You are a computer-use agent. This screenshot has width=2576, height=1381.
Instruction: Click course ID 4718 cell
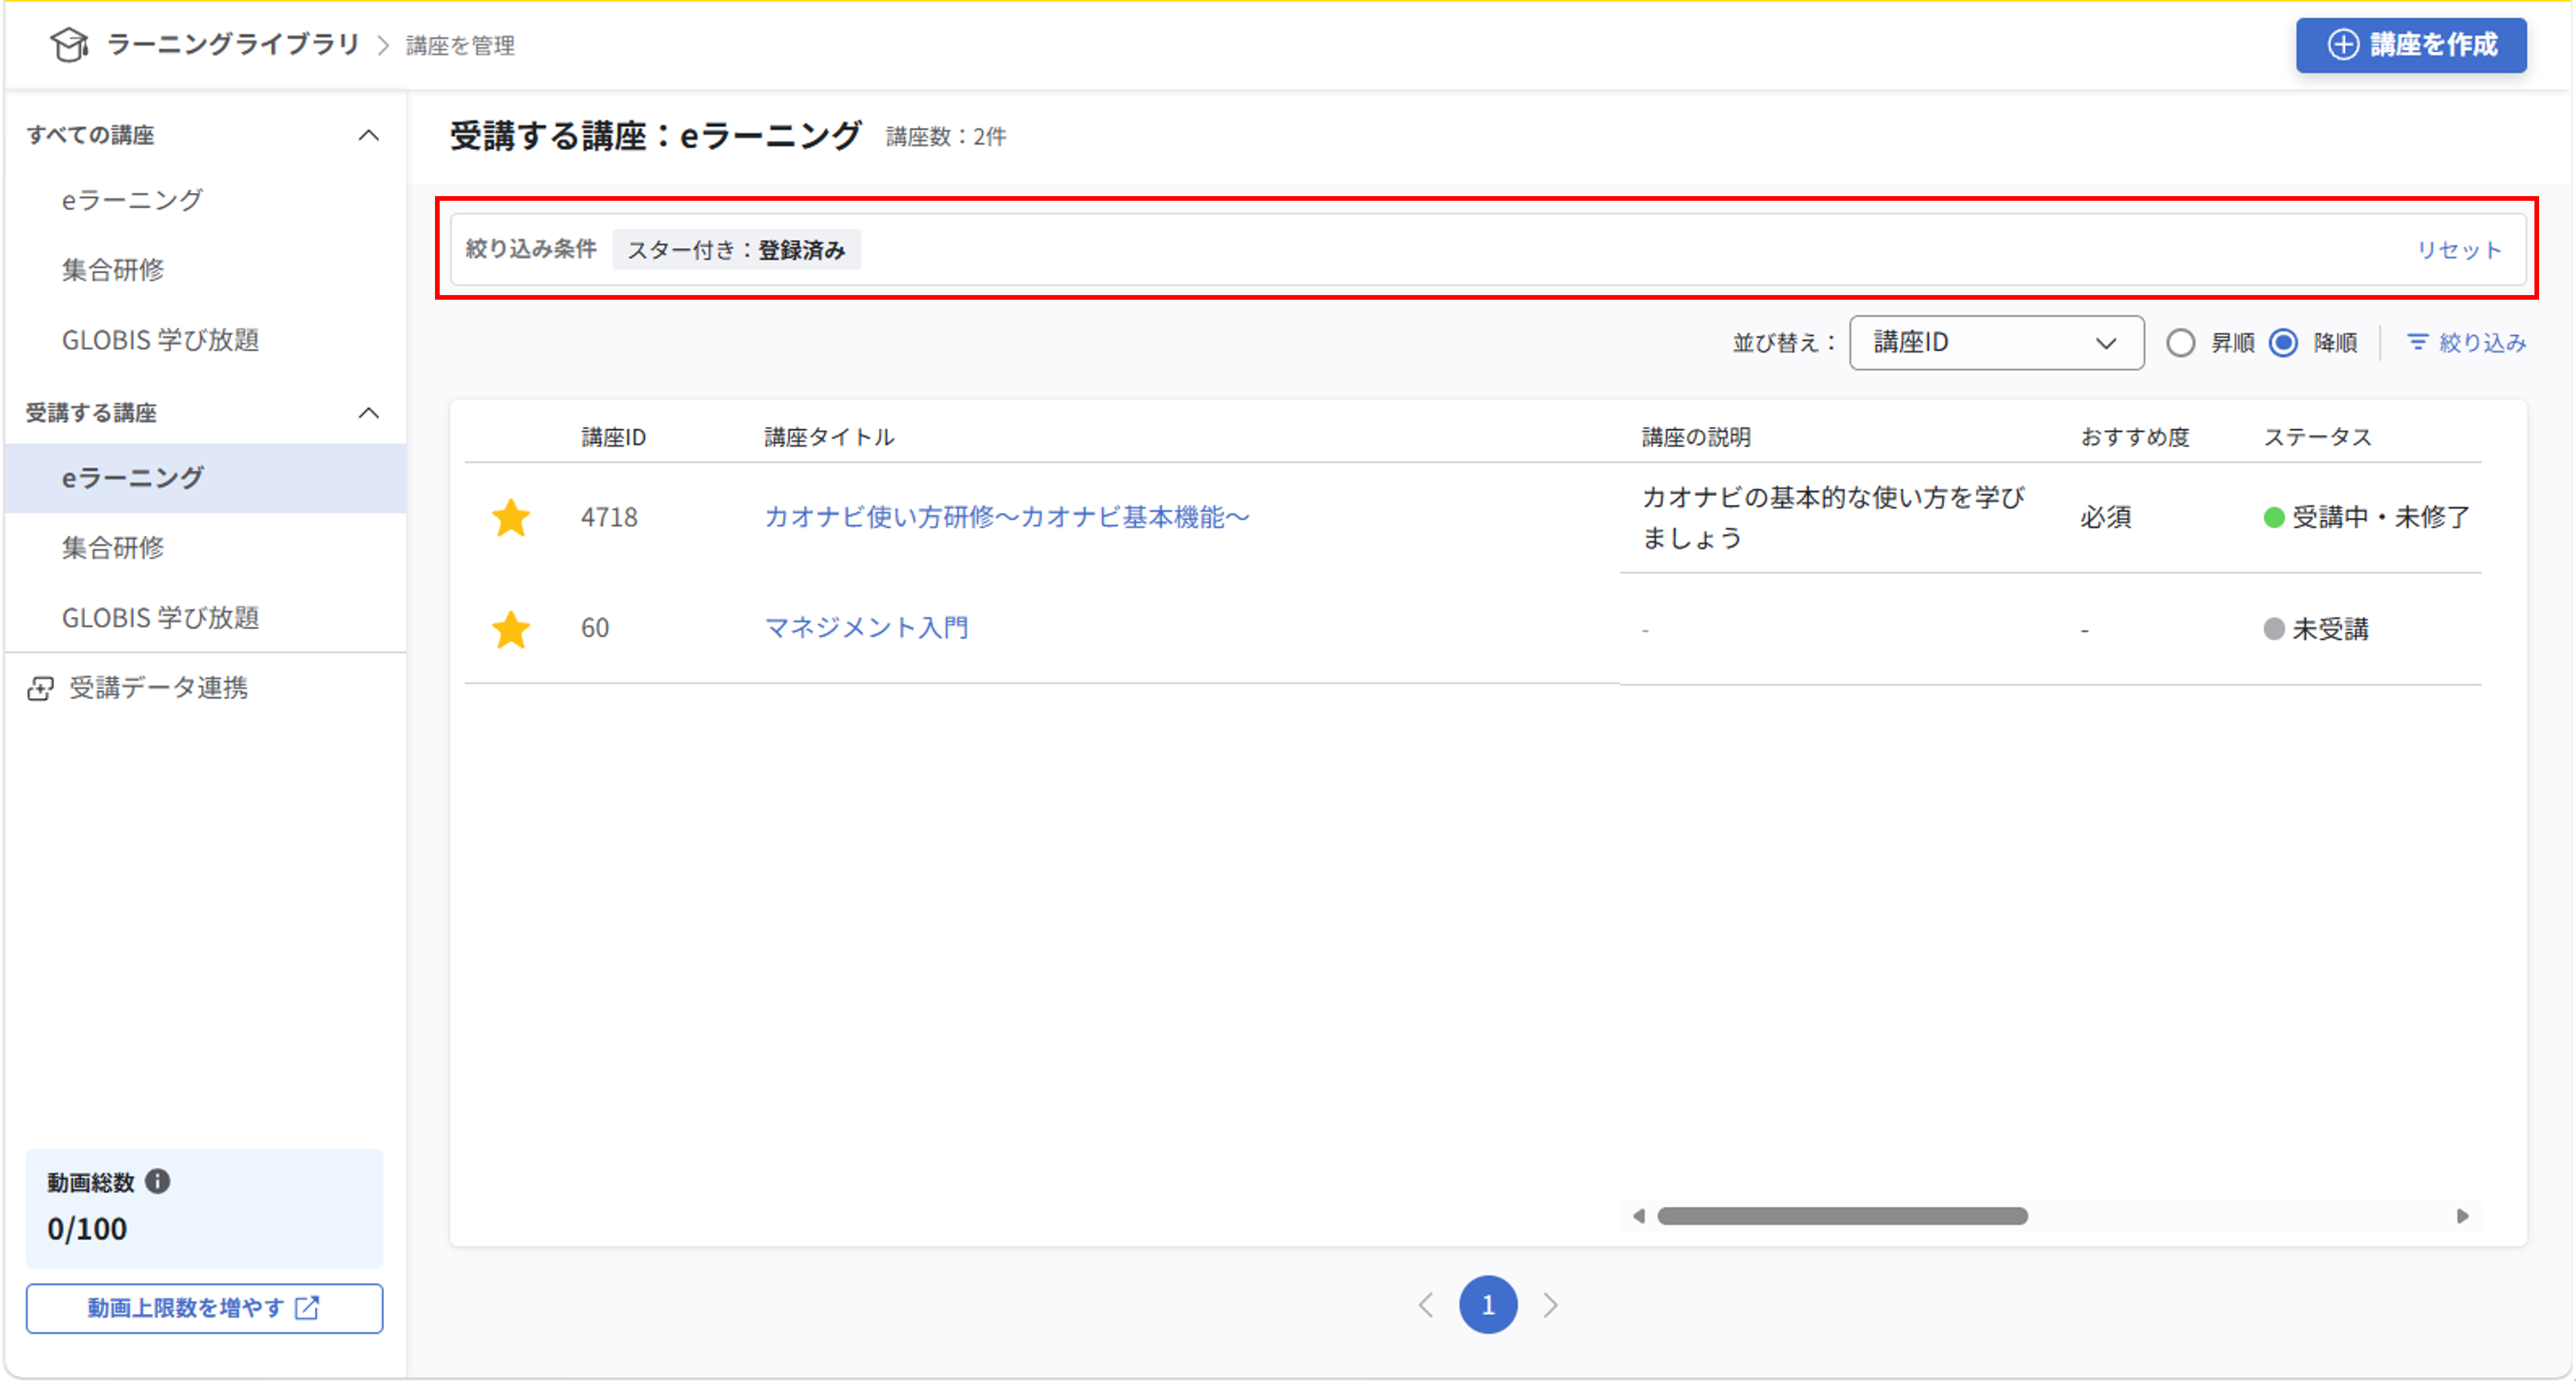[x=609, y=517]
